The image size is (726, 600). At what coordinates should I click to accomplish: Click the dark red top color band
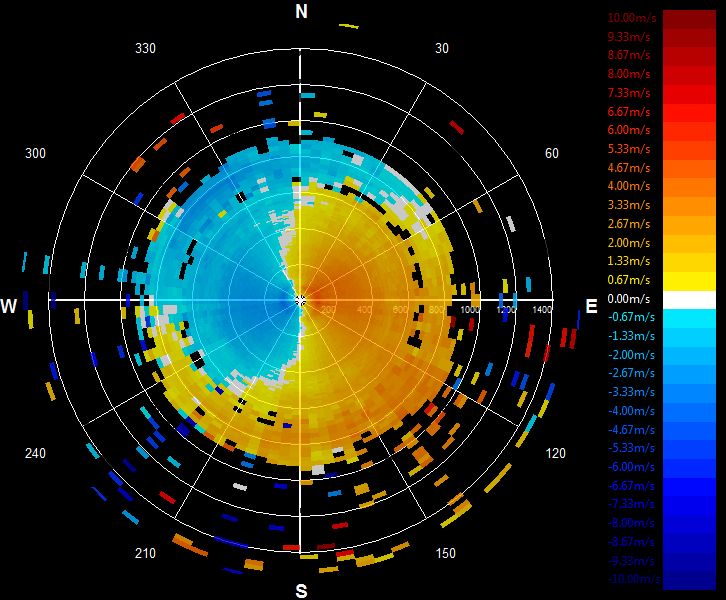point(689,19)
